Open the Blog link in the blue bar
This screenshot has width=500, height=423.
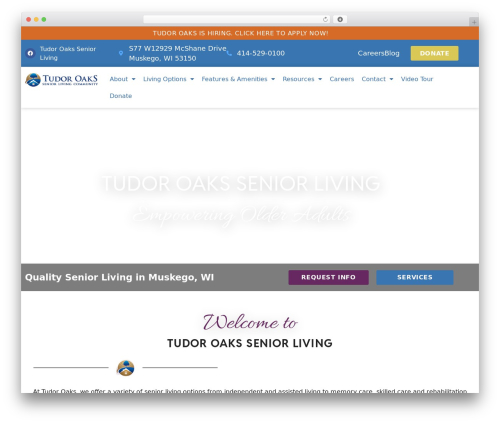(x=392, y=53)
